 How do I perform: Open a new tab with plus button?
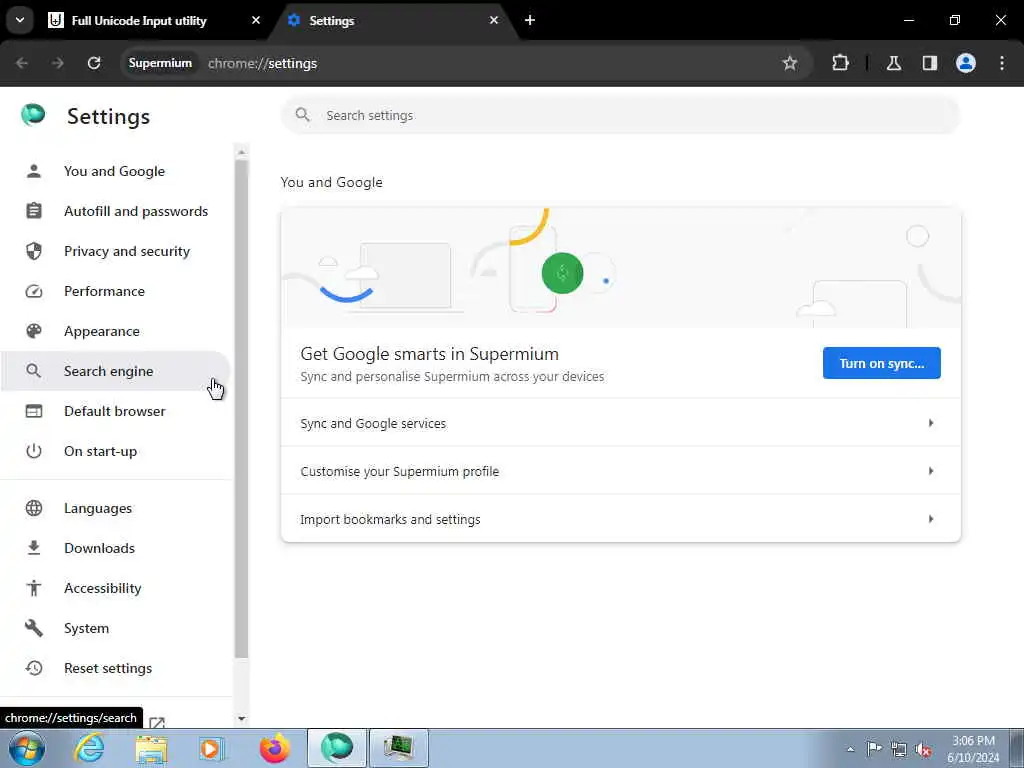[x=530, y=20]
